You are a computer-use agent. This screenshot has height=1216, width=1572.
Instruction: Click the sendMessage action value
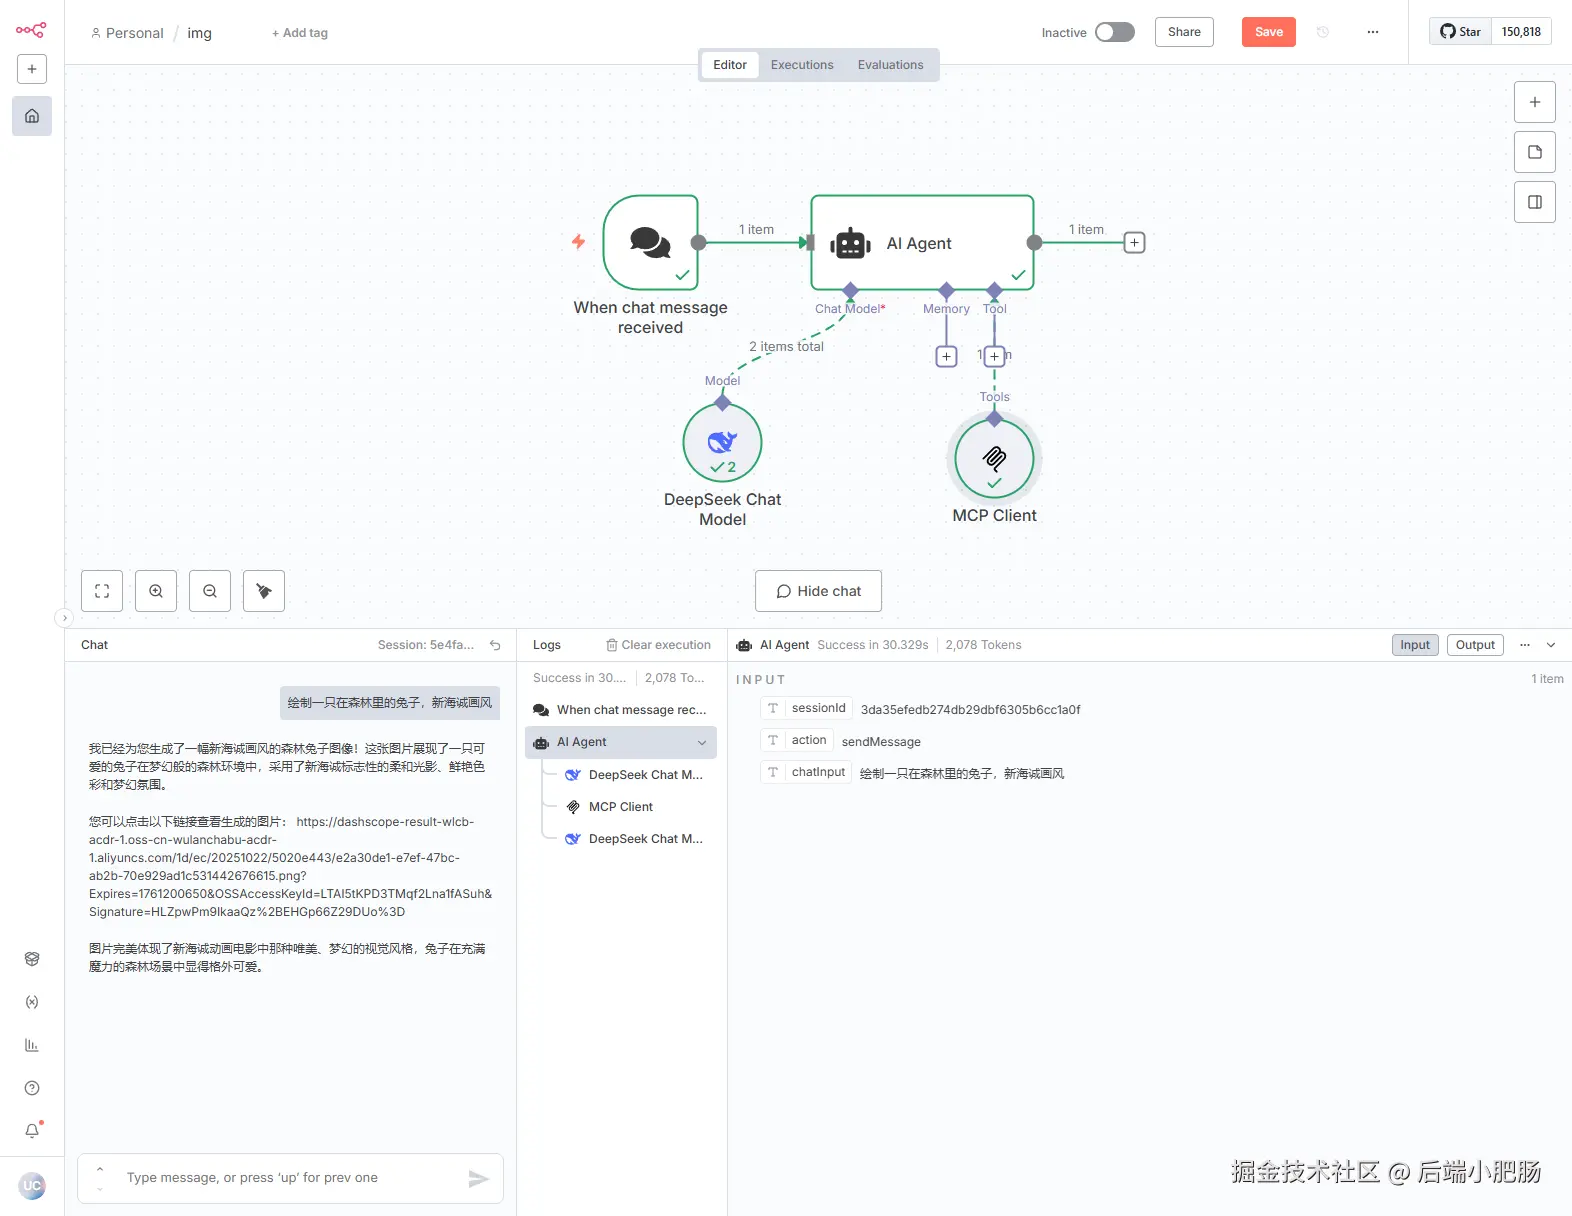(x=881, y=742)
